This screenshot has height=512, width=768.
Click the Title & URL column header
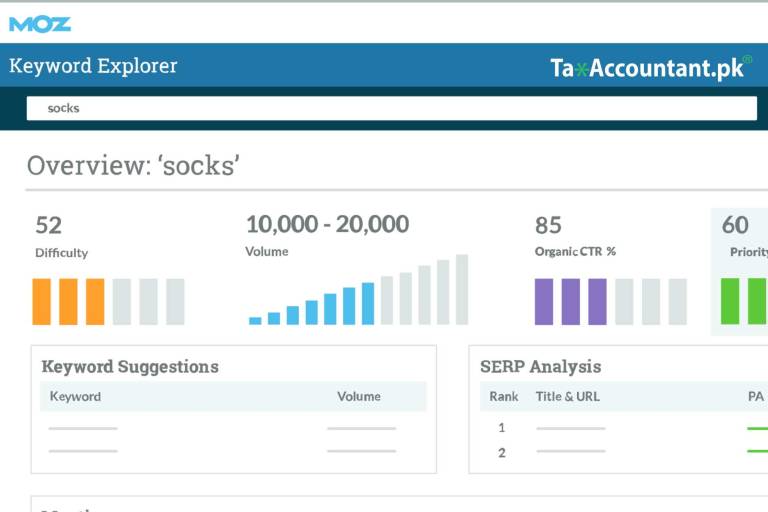coord(567,396)
